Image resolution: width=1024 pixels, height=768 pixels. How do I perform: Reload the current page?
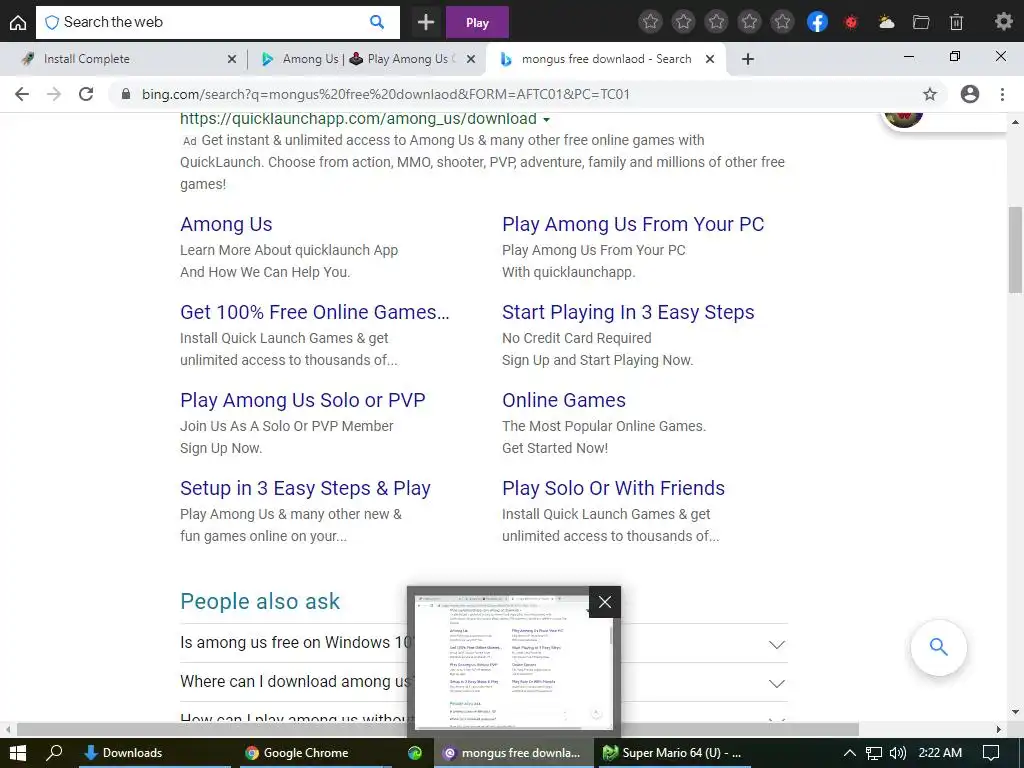tap(86, 94)
